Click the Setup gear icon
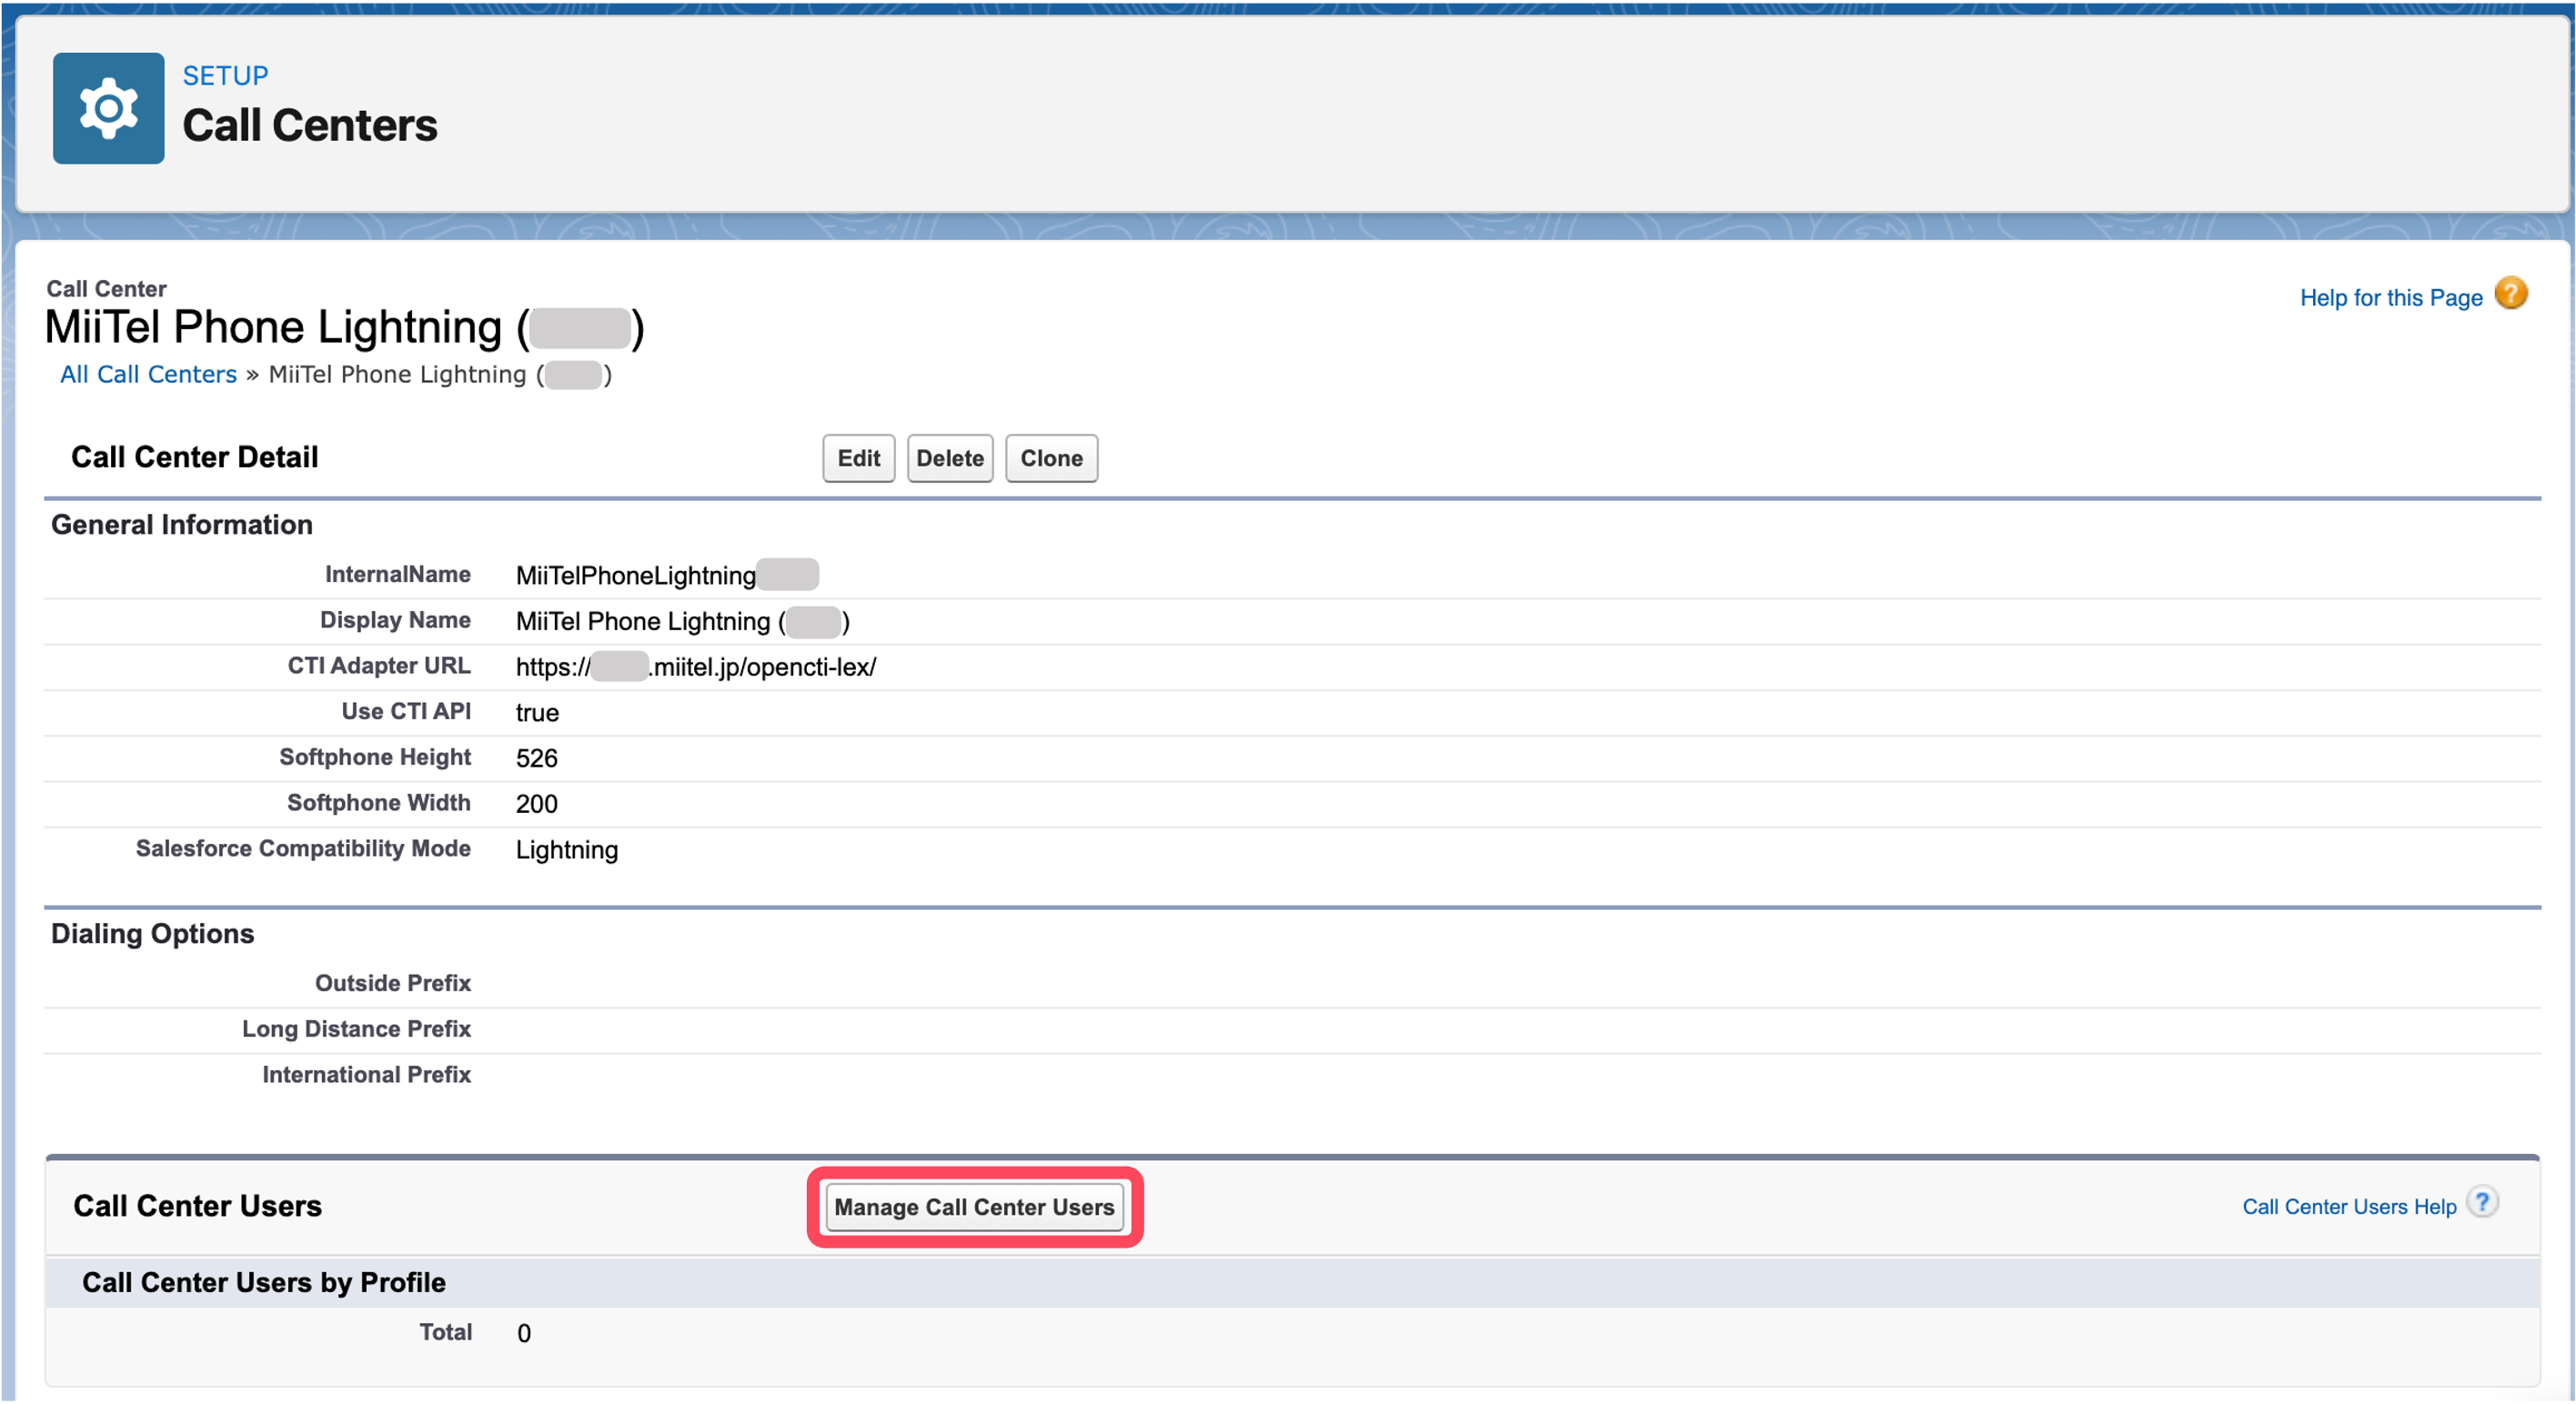The height and width of the screenshot is (1404, 2576). 108,108
